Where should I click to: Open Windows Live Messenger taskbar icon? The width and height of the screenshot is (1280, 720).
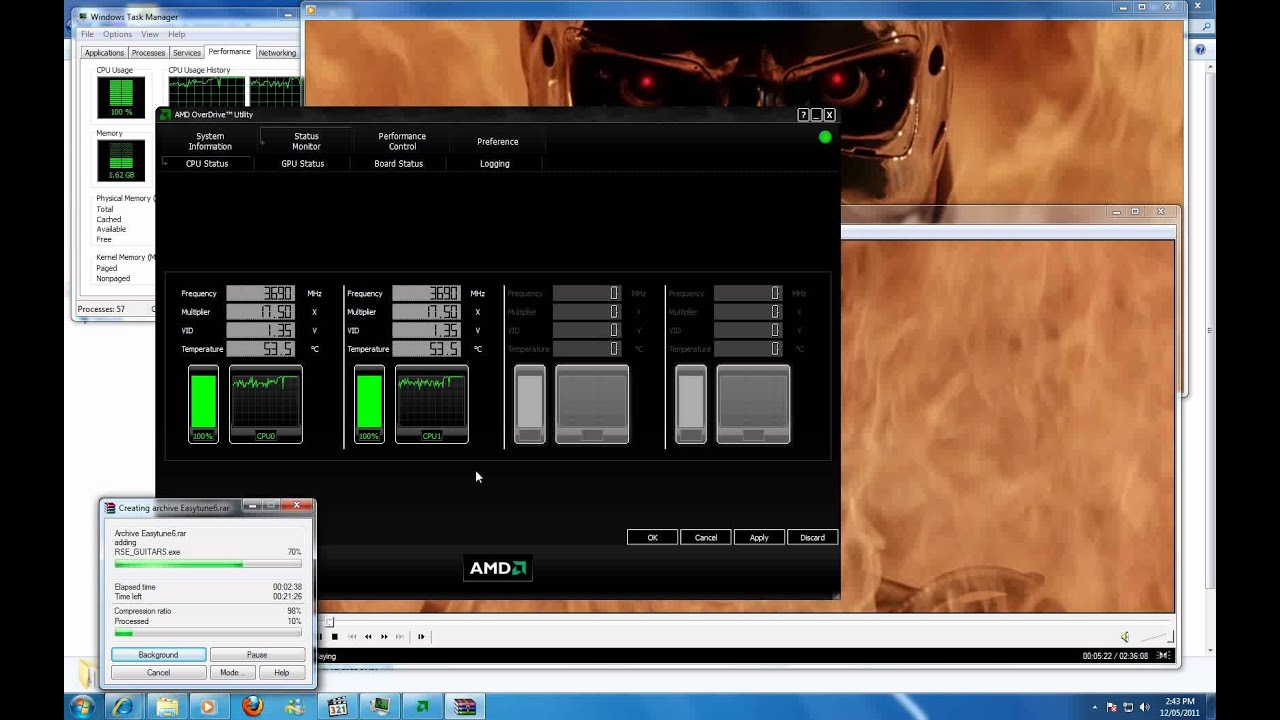pos(294,706)
